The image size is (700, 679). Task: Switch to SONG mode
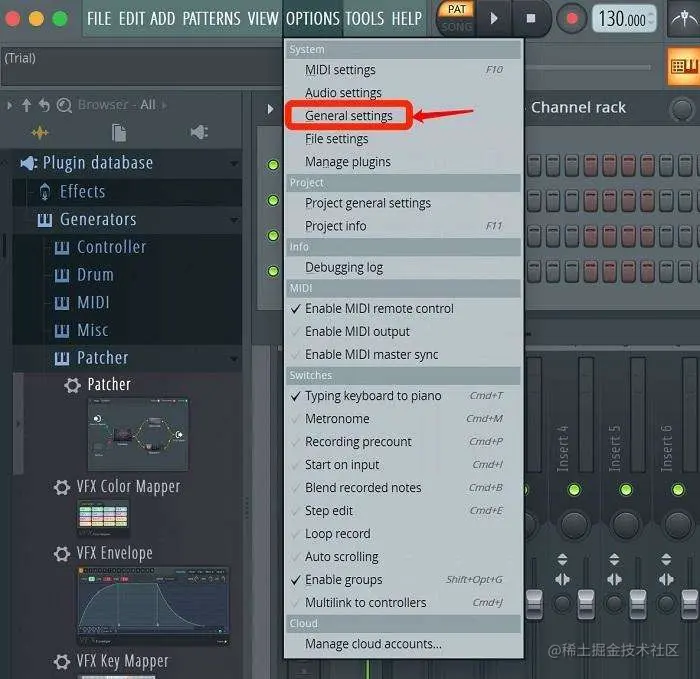[457, 27]
